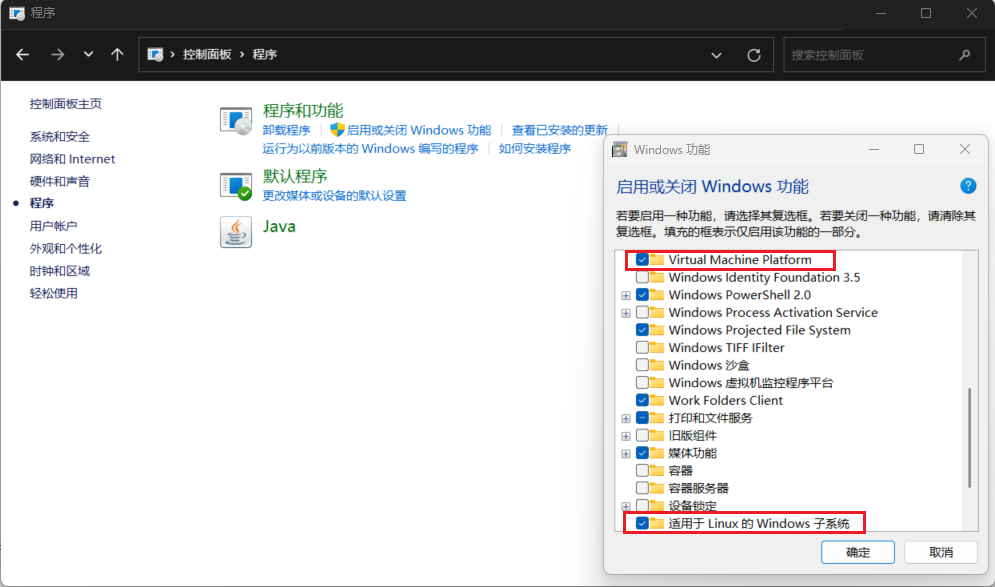
Task: Uncheck 适用于 Linux 的 Windows 子系统
Action: tap(642, 523)
